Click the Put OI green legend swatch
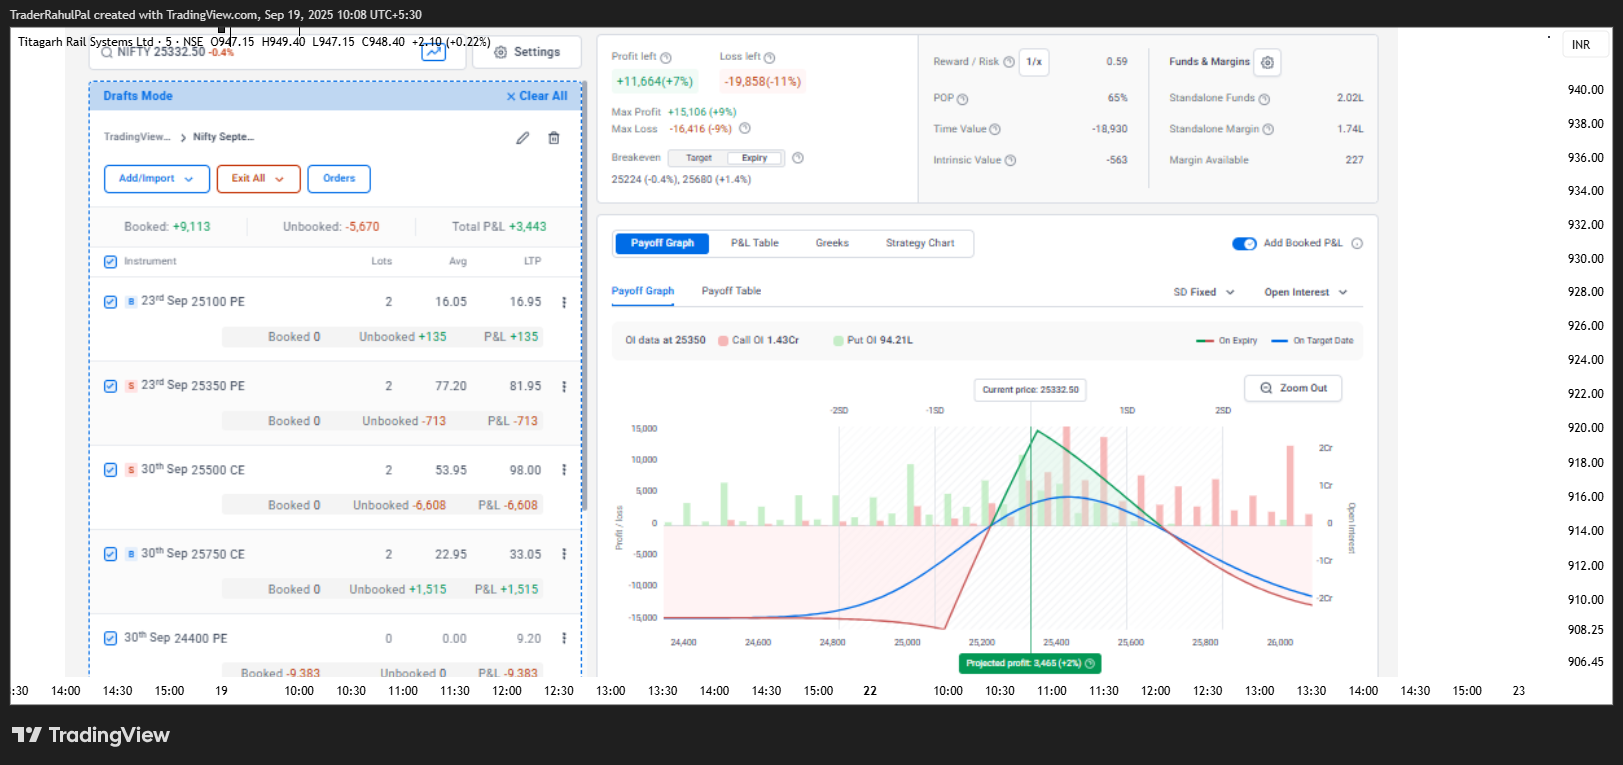The height and width of the screenshot is (765, 1623). point(838,341)
